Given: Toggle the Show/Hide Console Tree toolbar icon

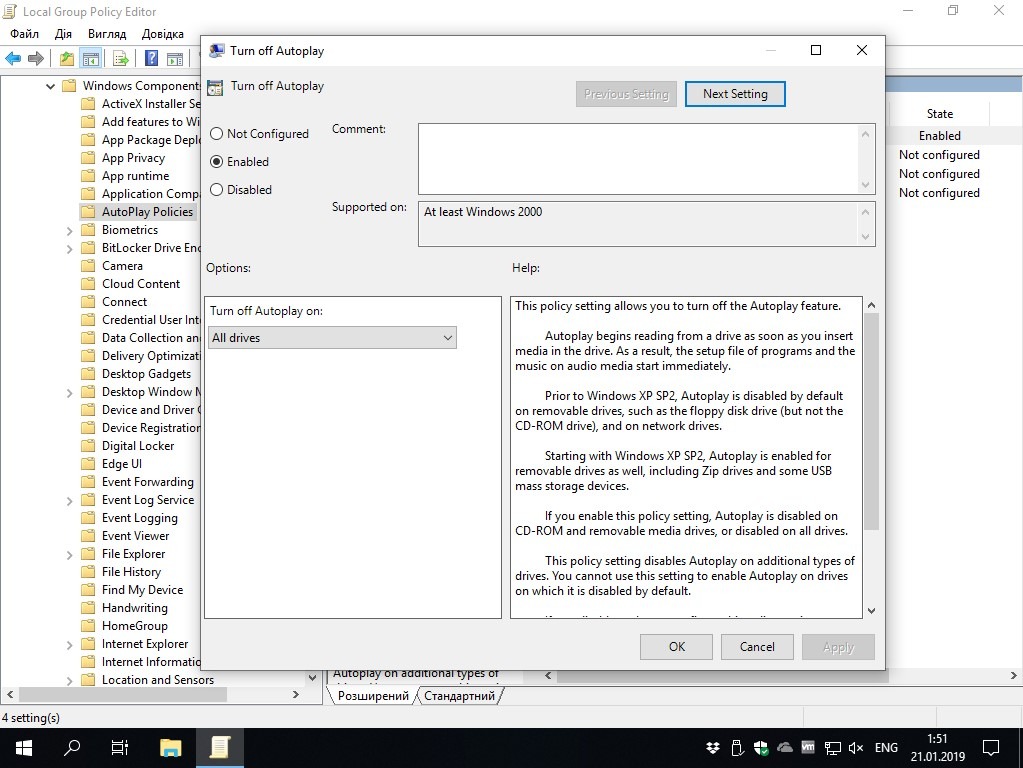Looking at the screenshot, I should click(91, 59).
